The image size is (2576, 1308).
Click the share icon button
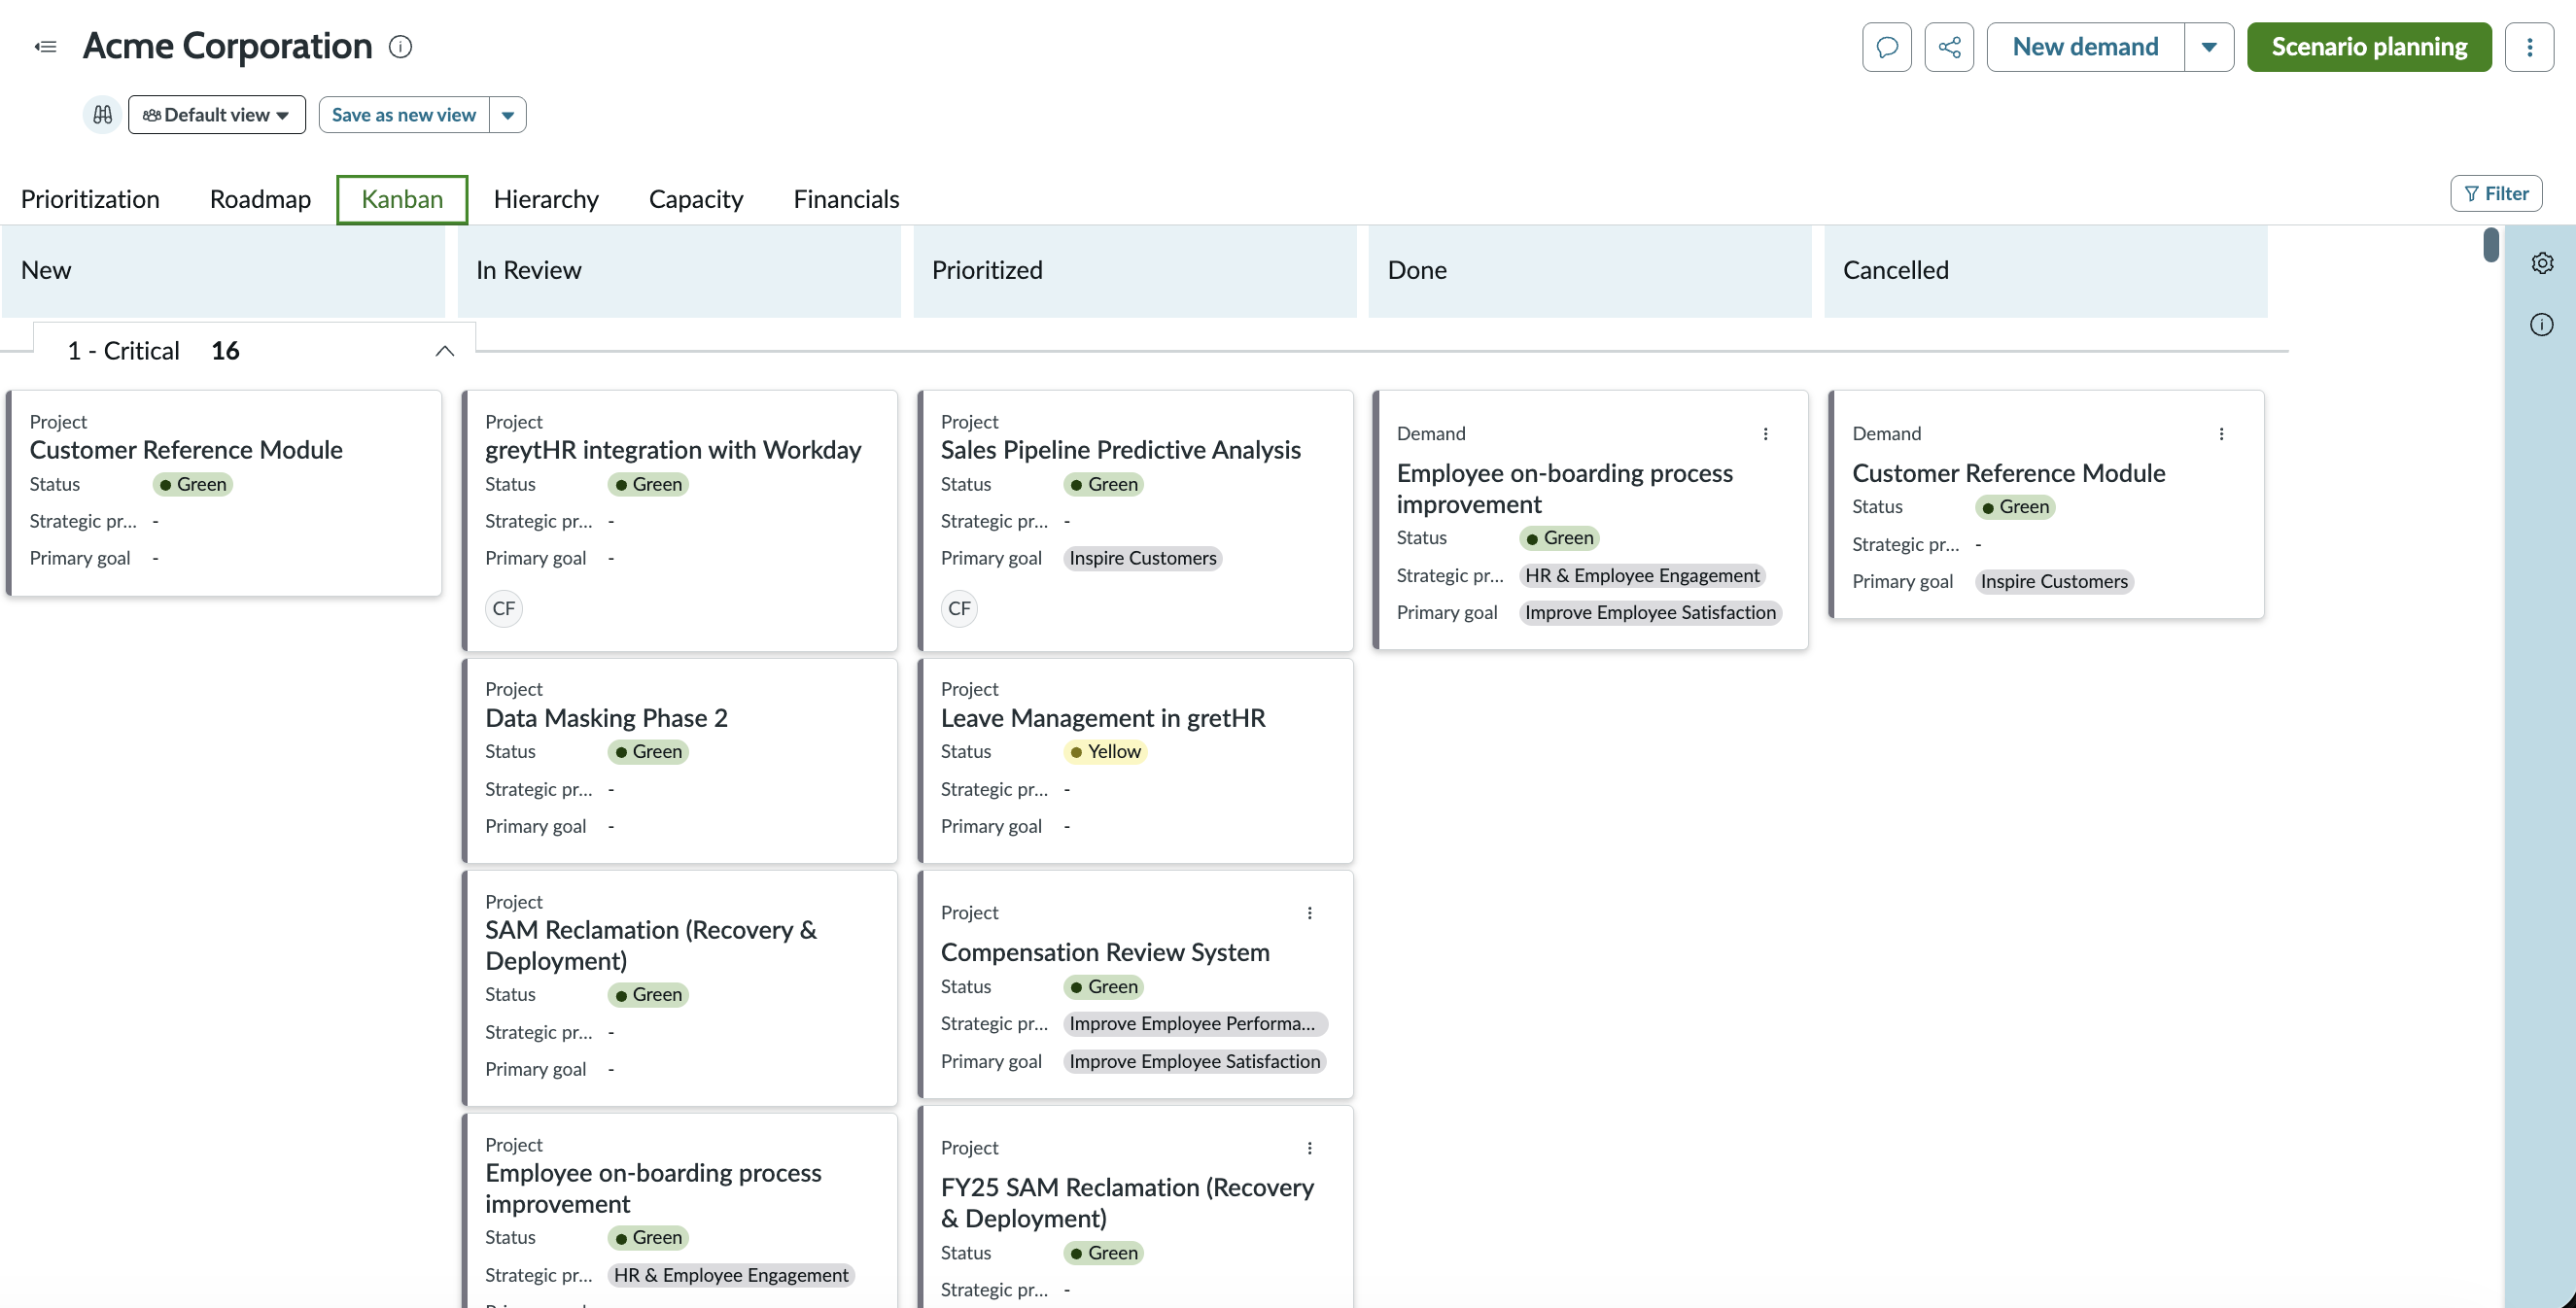click(x=1948, y=47)
